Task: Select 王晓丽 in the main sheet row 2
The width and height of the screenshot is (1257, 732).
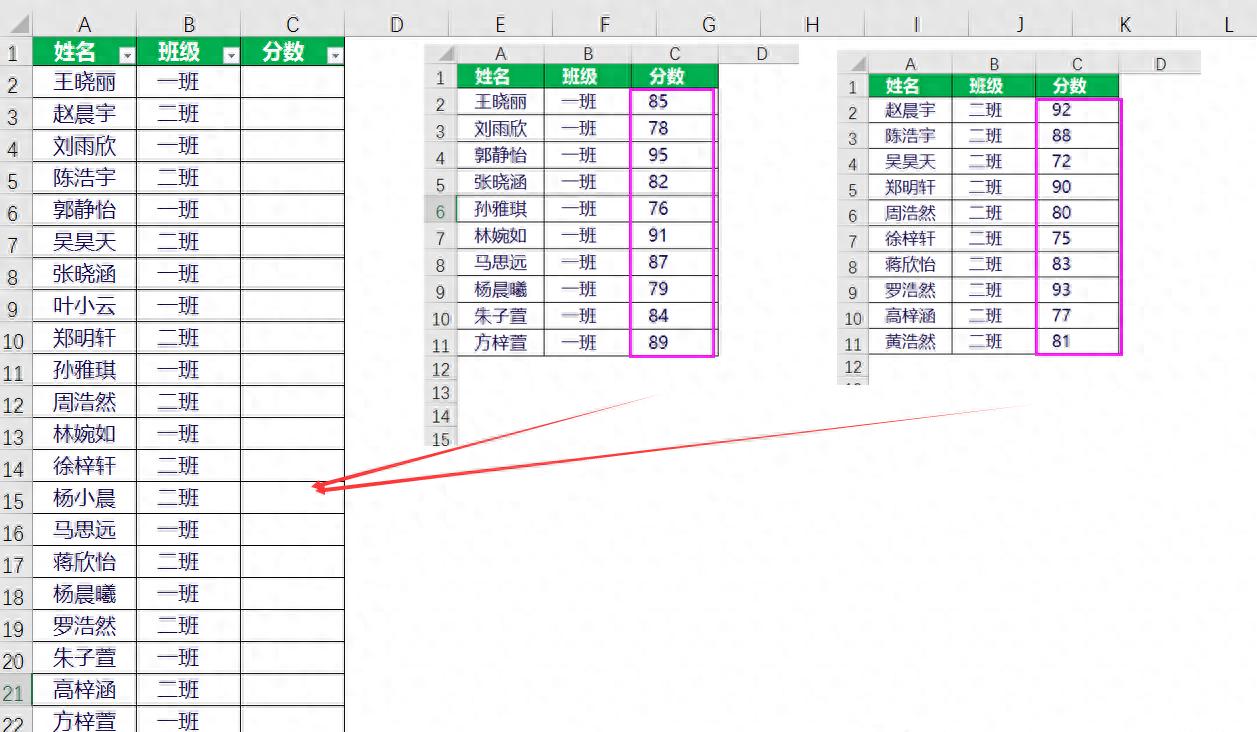Action: click(84, 82)
